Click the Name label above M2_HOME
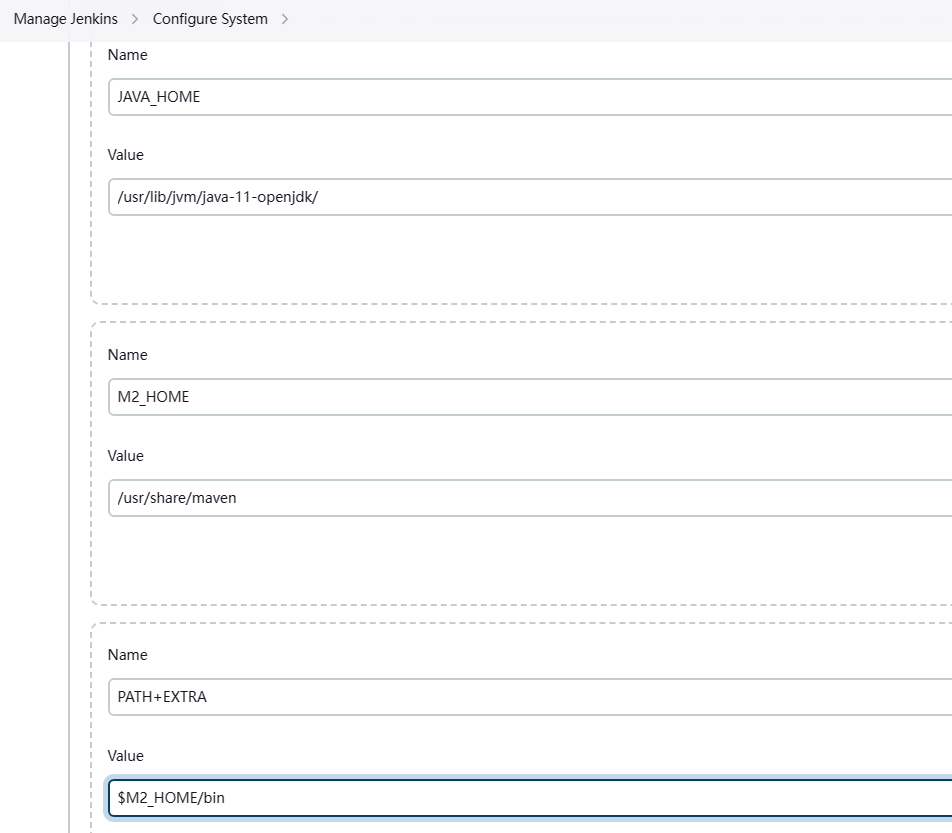Screen dimensions: 952x833 [127, 355]
